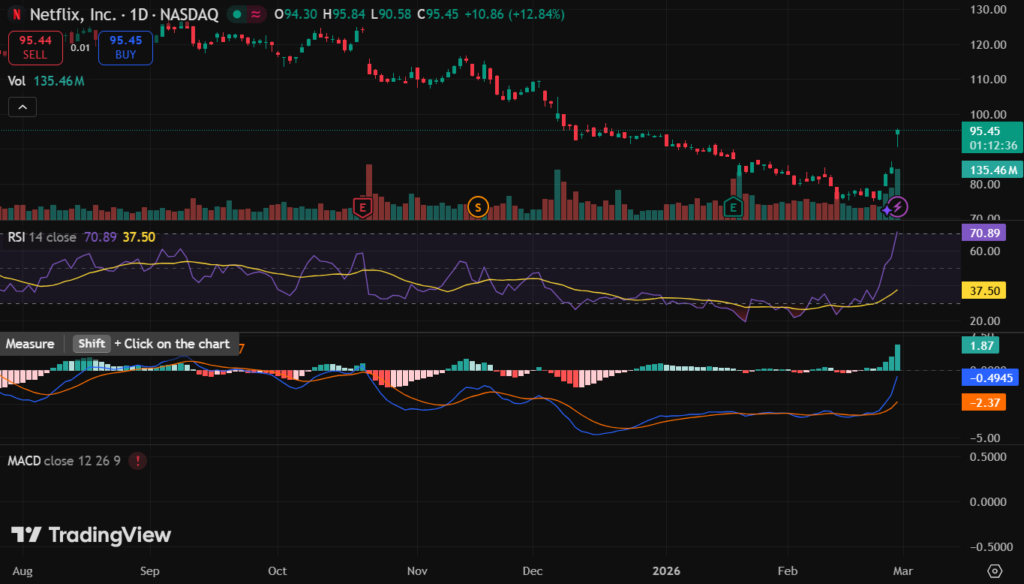Open the purple lightning bolt news icon
This screenshot has height=584, width=1024.
point(897,207)
